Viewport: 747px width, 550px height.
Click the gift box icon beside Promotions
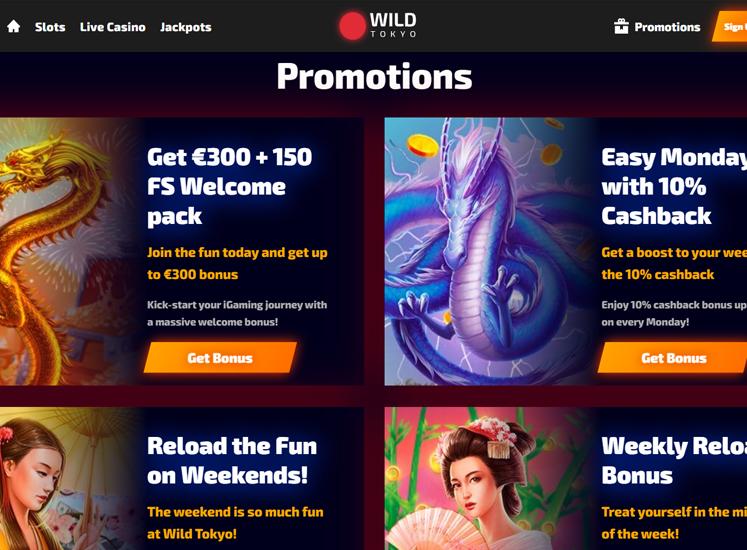[621, 26]
